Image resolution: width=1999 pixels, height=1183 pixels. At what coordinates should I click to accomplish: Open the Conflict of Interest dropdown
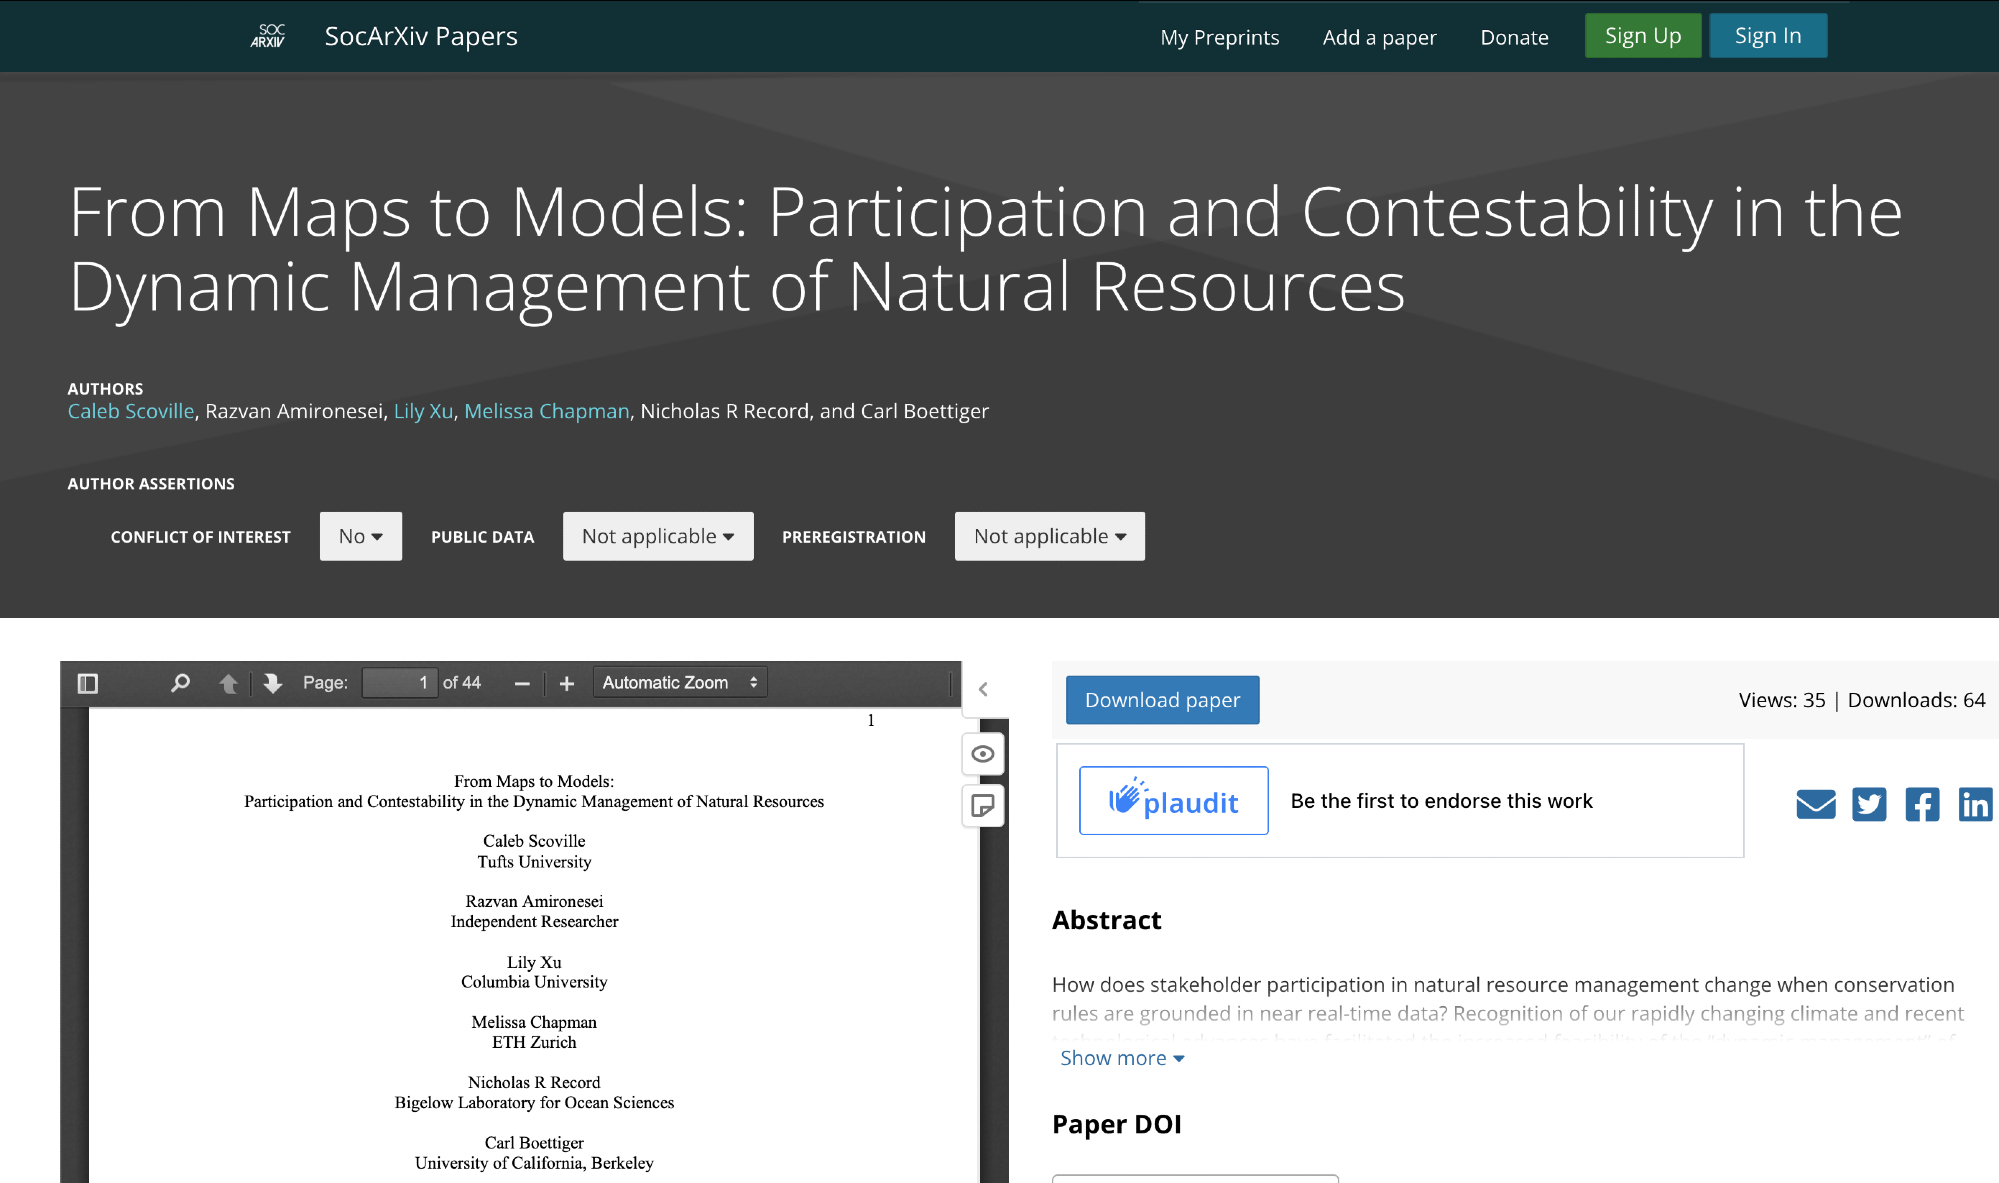tap(360, 537)
